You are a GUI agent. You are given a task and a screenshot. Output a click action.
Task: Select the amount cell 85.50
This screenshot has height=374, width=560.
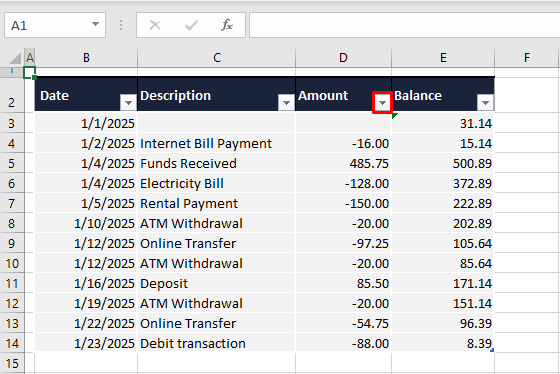click(x=344, y=283)
